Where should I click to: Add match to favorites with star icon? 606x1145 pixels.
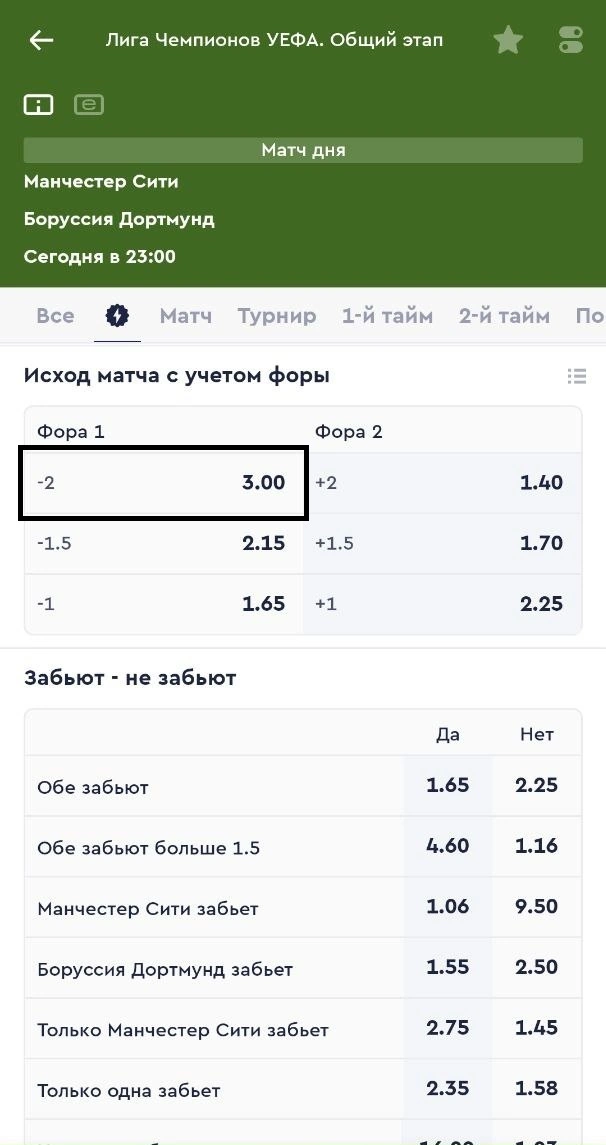pos(508,41)
